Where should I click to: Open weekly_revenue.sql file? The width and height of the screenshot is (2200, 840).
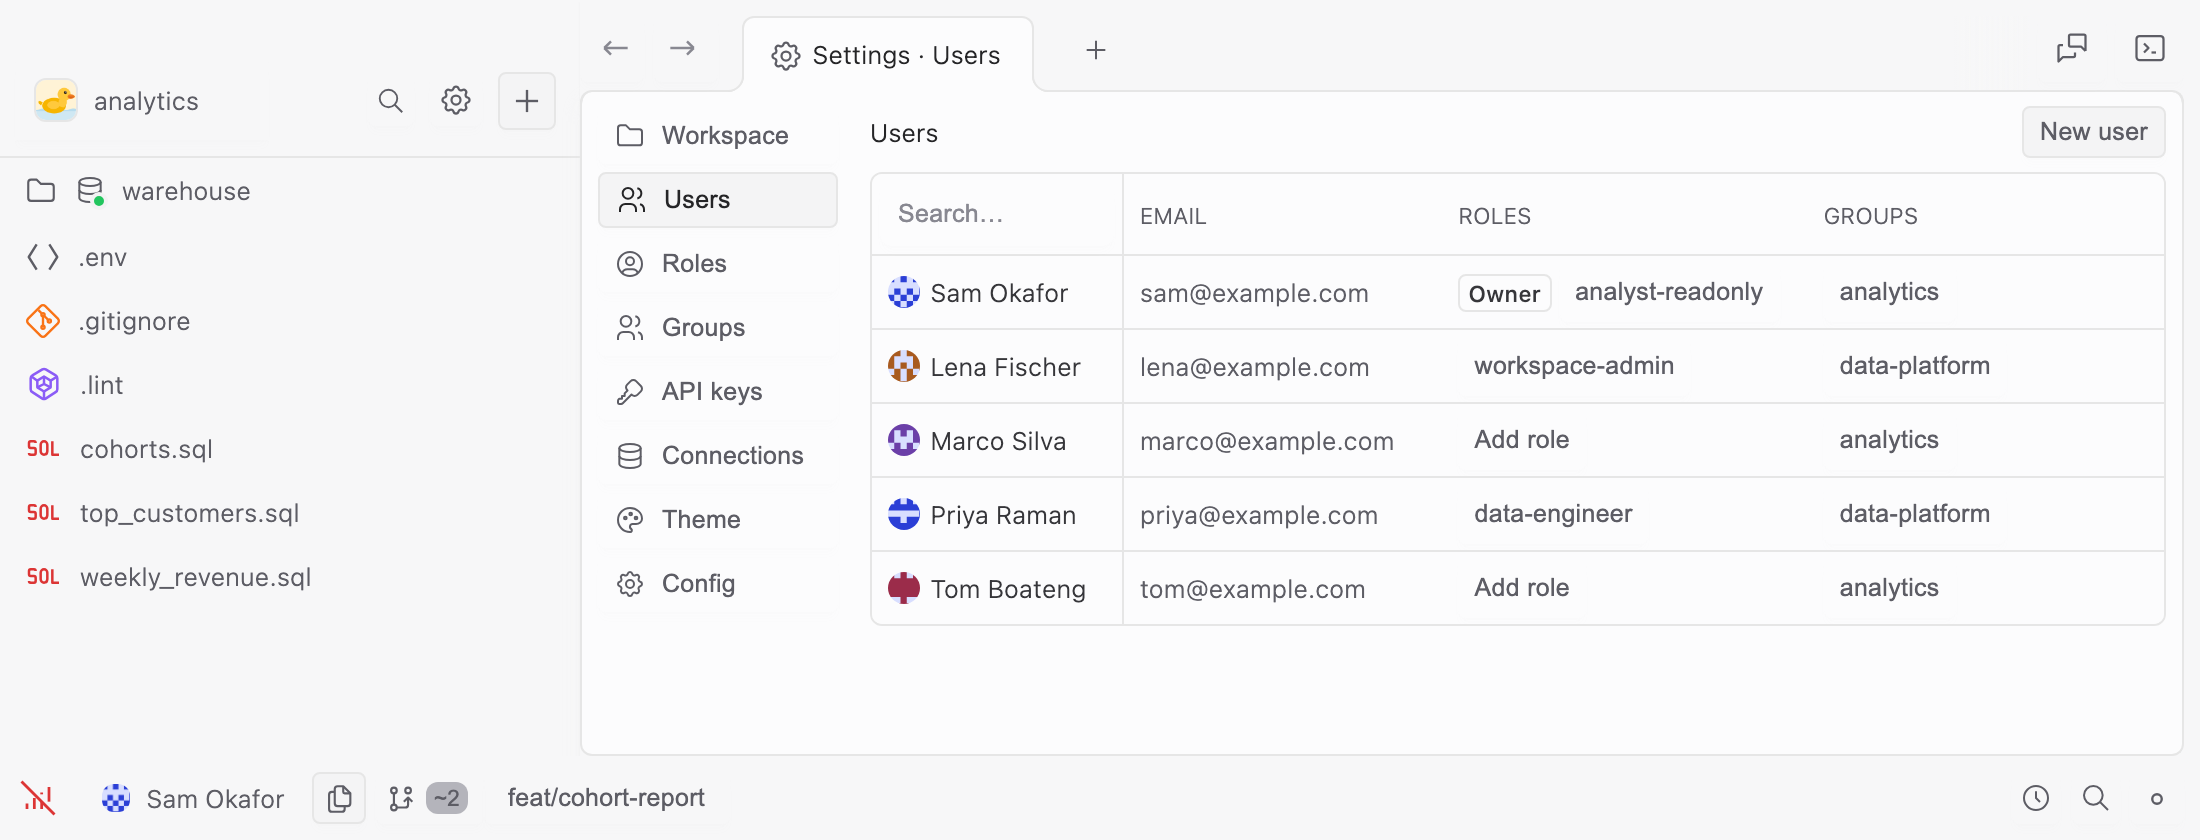point(290,577)
